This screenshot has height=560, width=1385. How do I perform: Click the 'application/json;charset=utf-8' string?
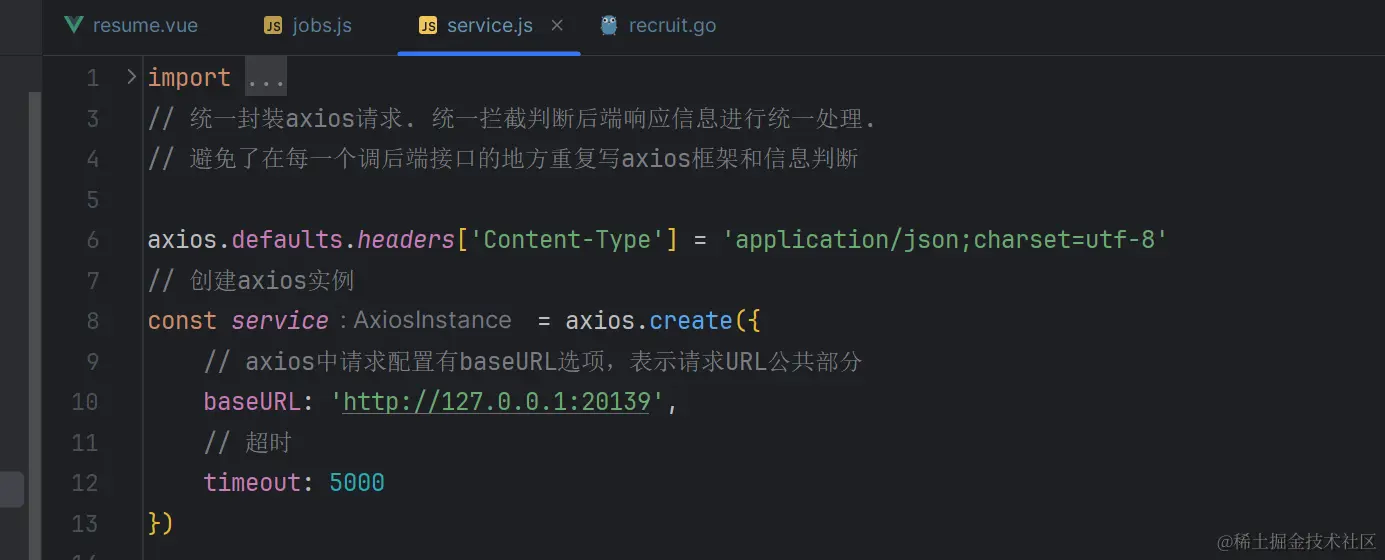click(945, 240)
